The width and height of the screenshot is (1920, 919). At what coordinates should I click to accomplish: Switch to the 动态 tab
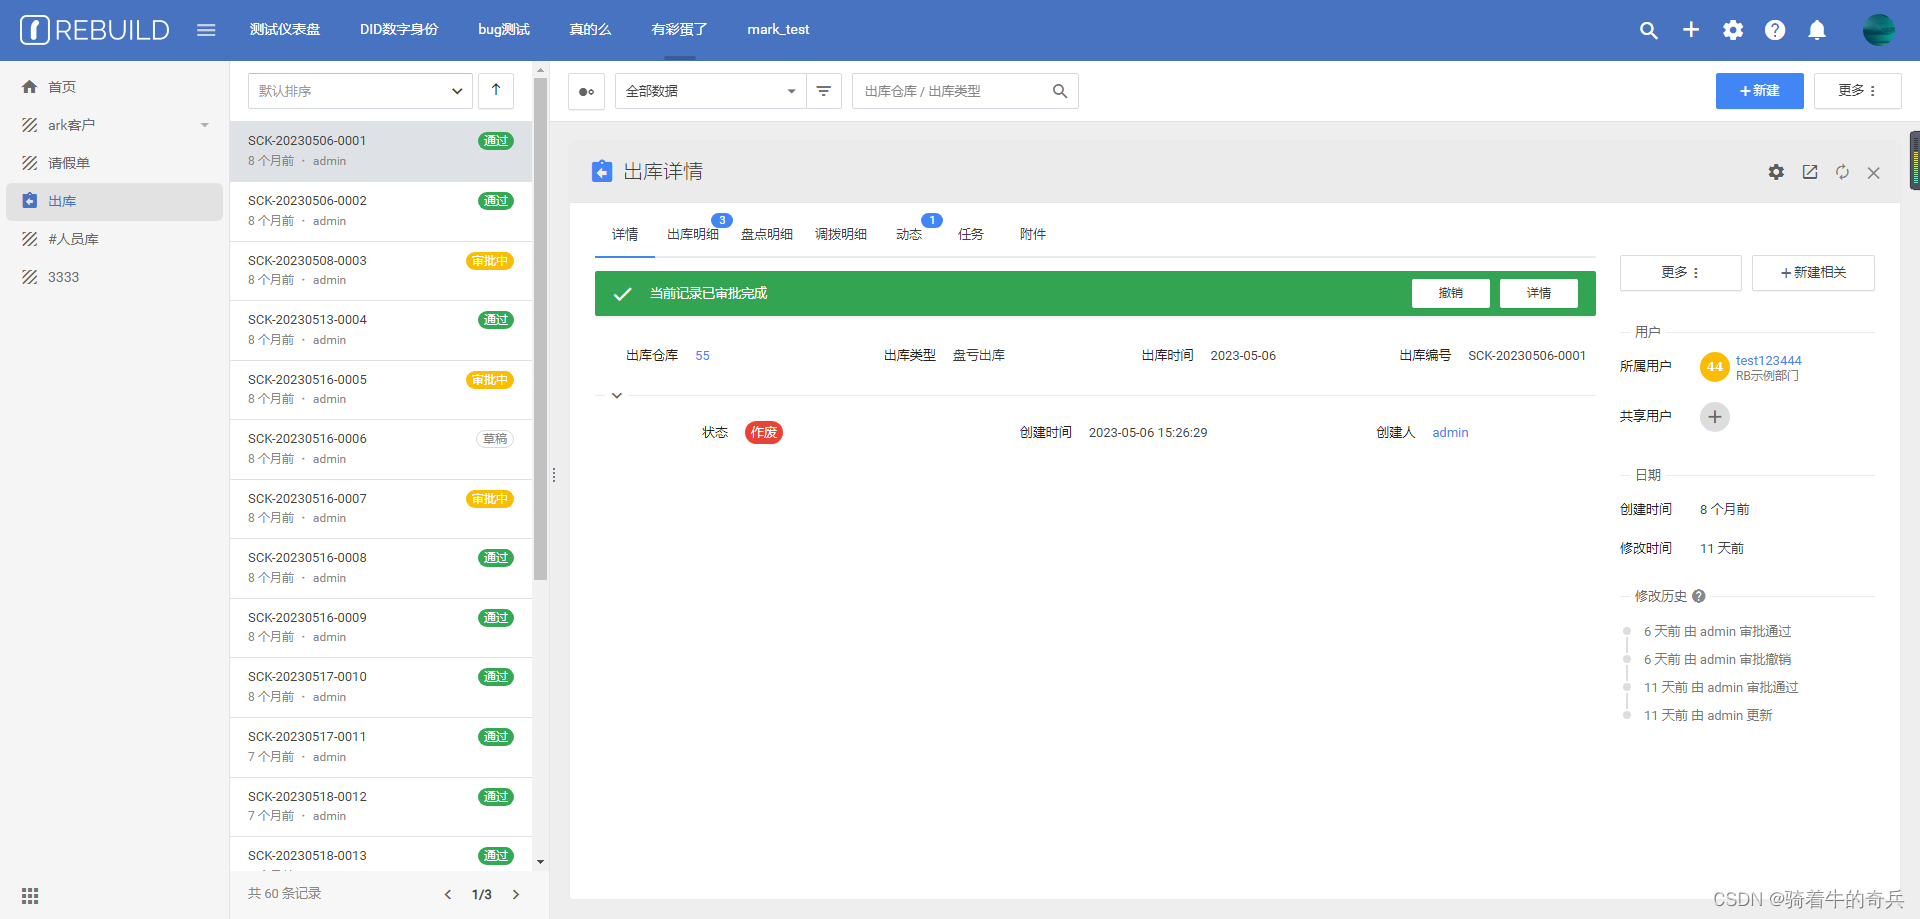[x=909, y=235]
